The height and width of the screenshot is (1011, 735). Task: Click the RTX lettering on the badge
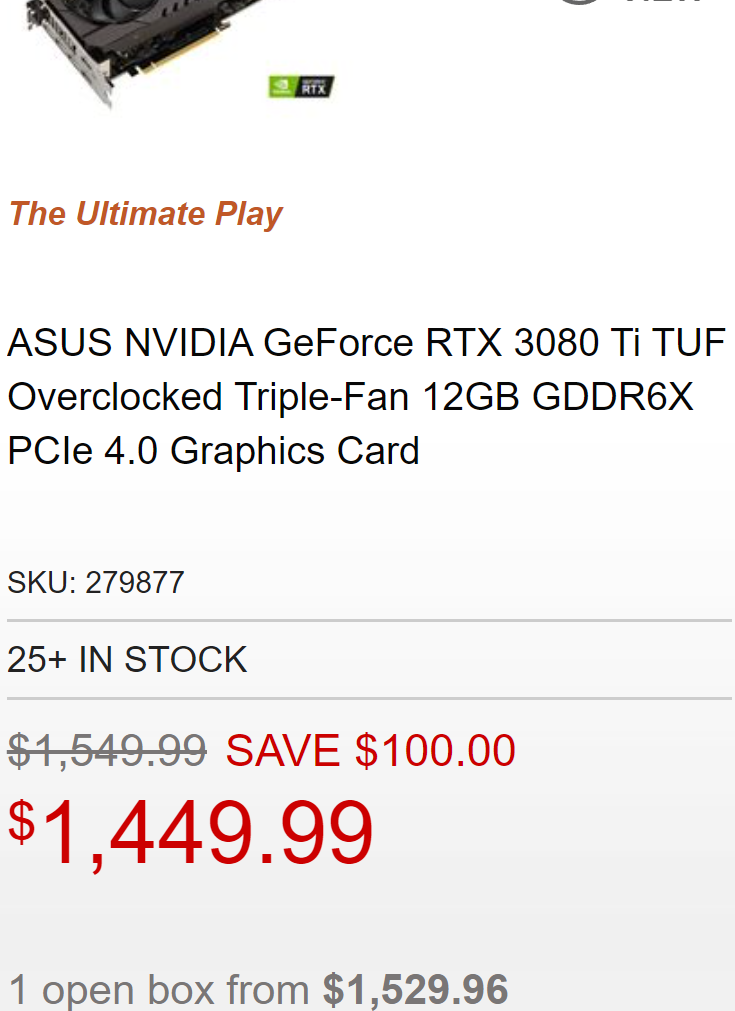pyautogui.click(x=313, y=88)
